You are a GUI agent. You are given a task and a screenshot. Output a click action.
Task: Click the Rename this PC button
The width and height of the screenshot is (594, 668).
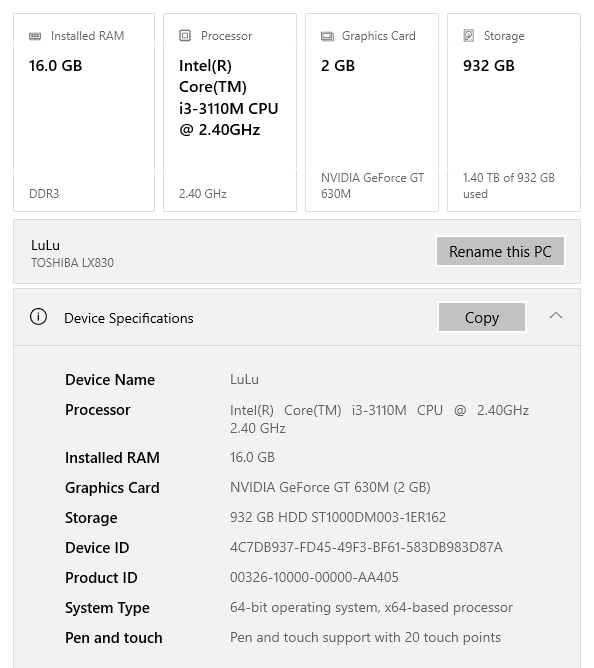point(500,251)
